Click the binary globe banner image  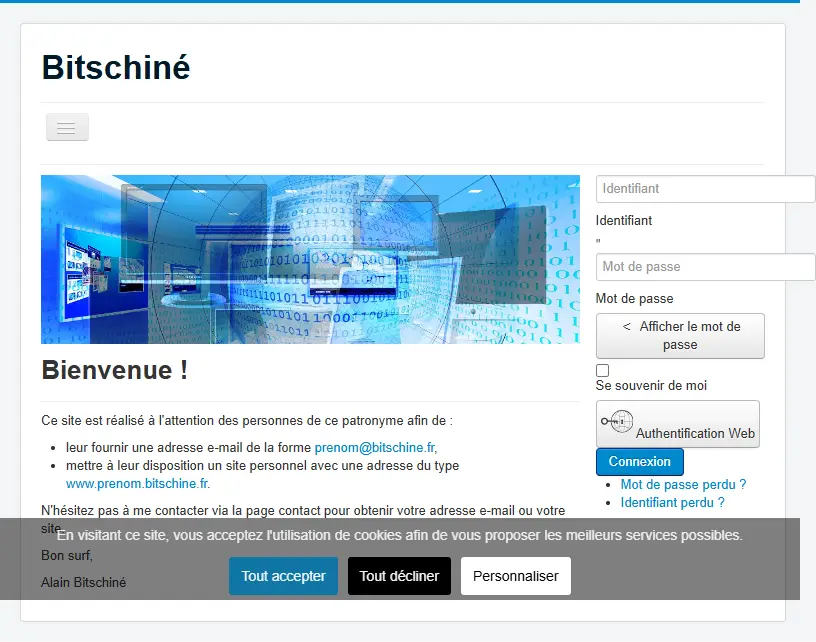(310, 259)
